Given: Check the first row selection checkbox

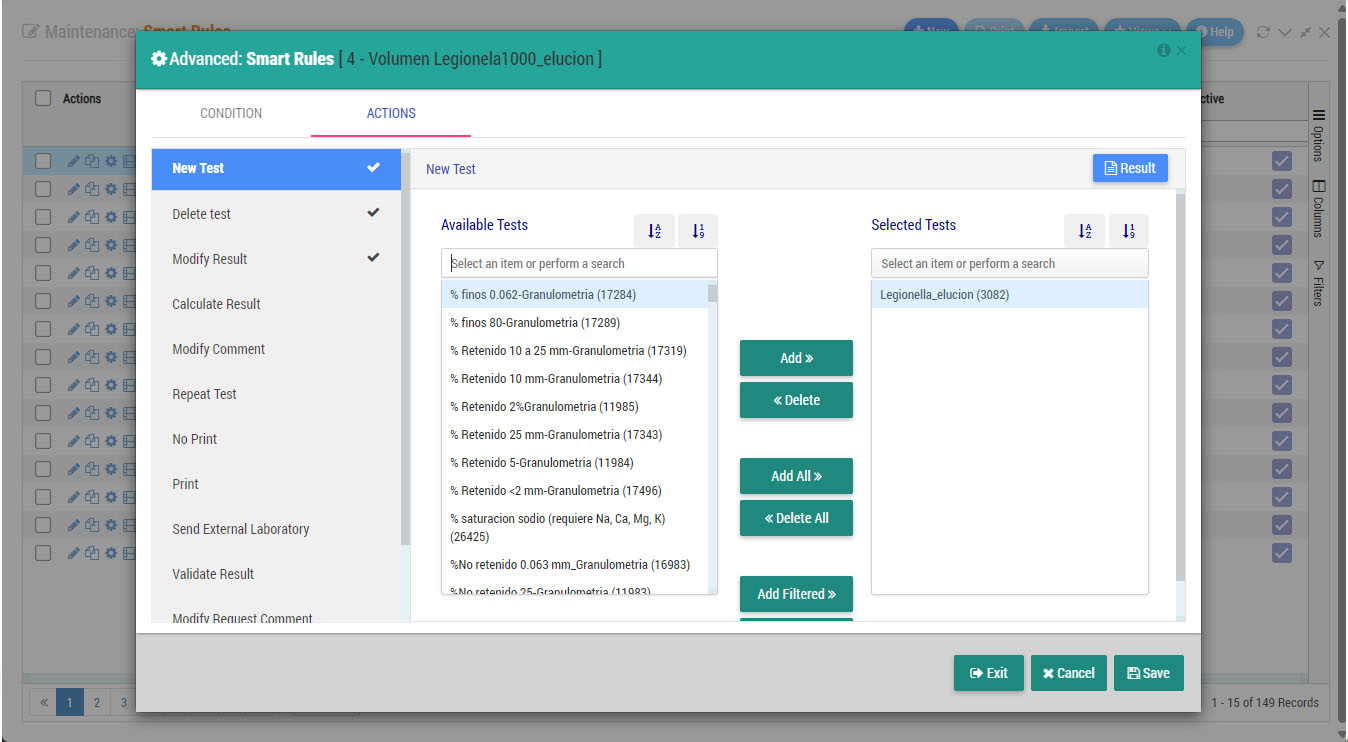Looking at the screenshot, I should (43, 160).
